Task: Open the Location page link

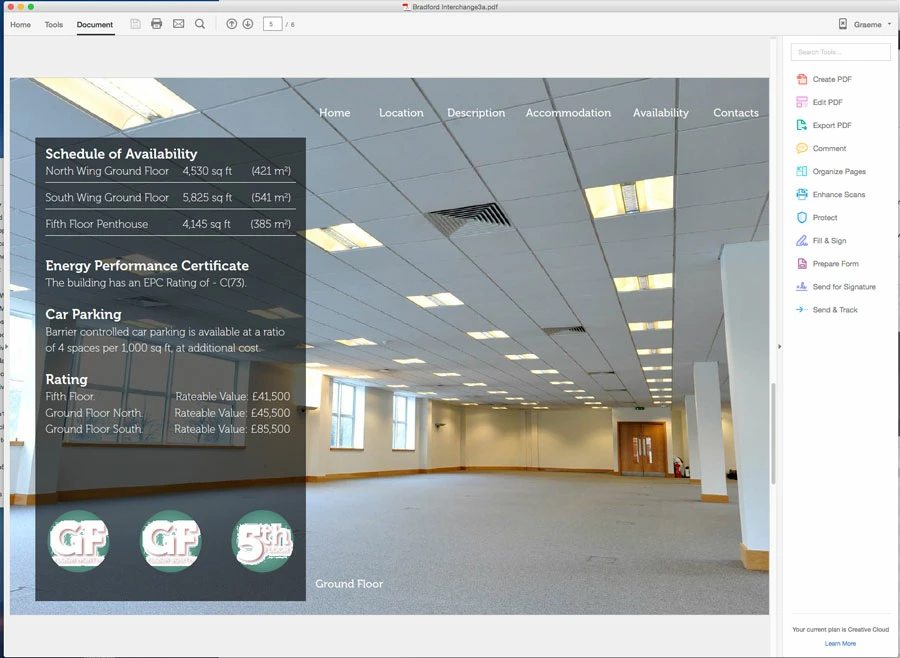Action: tap(401, 113)
